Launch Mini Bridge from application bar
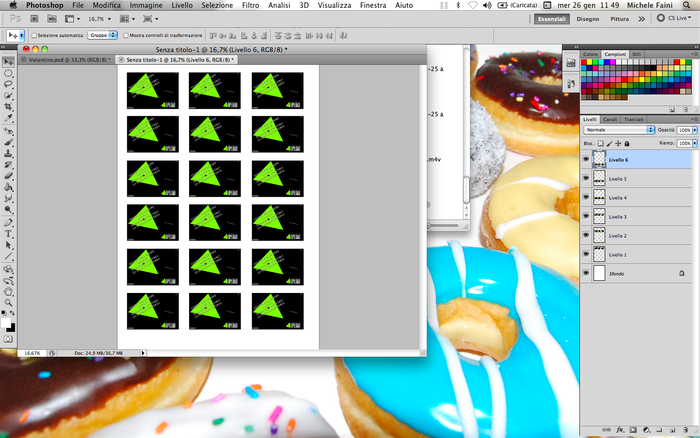The height and width of the screenshot is (438, 700). [52, 19]
